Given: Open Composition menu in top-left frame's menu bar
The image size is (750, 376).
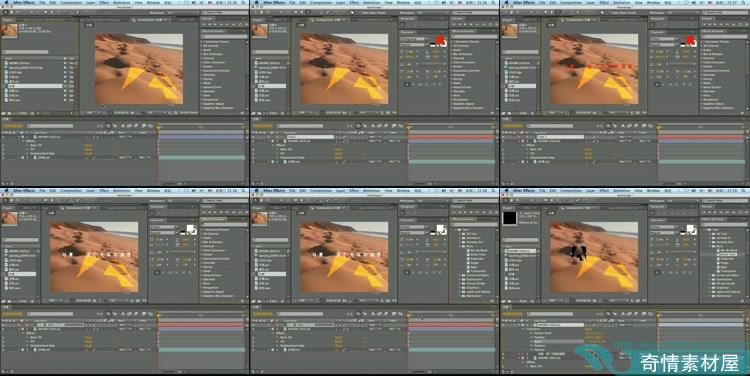Looking at the screenshot, I should [71, 2].
